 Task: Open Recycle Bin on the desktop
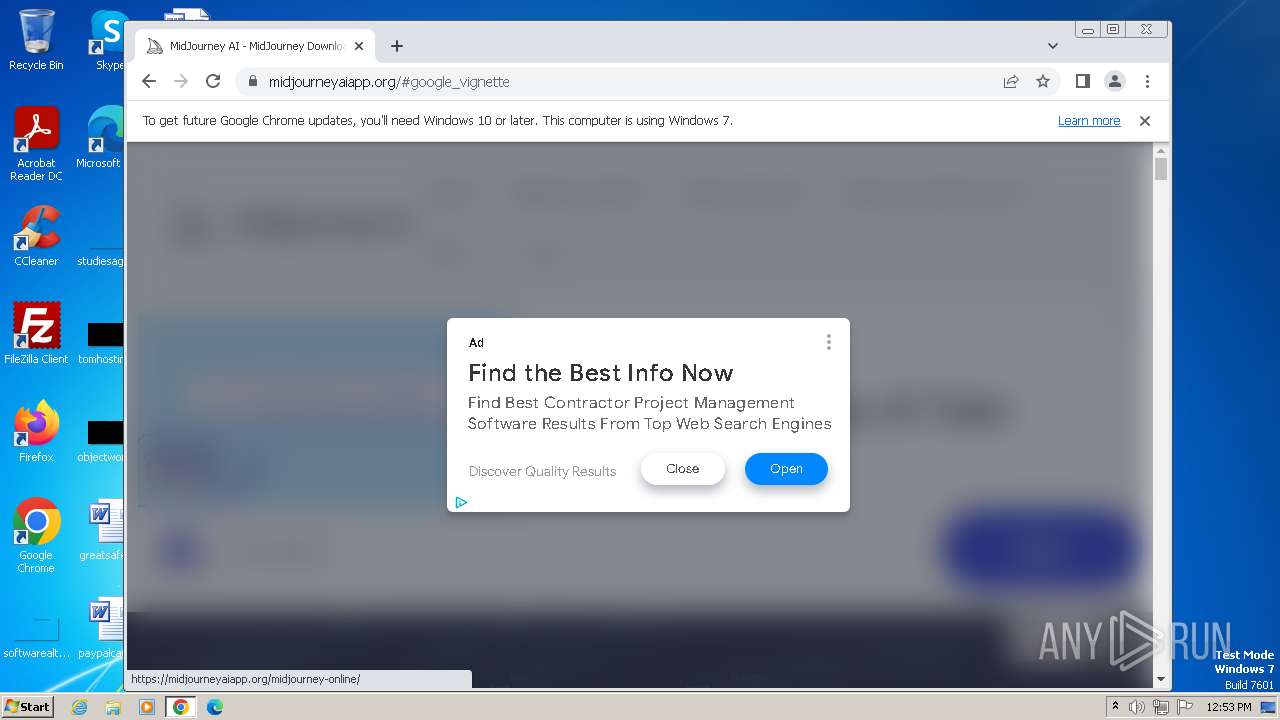[x=36, y=40]
